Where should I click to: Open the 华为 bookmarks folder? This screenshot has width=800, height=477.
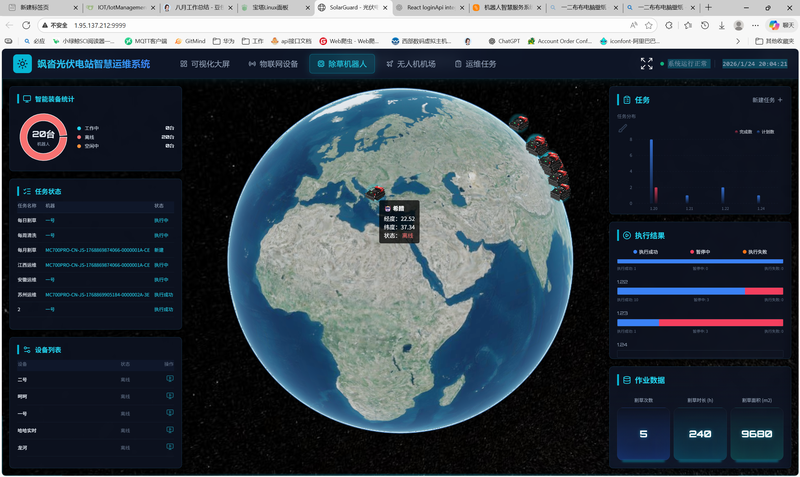(223, 41)
